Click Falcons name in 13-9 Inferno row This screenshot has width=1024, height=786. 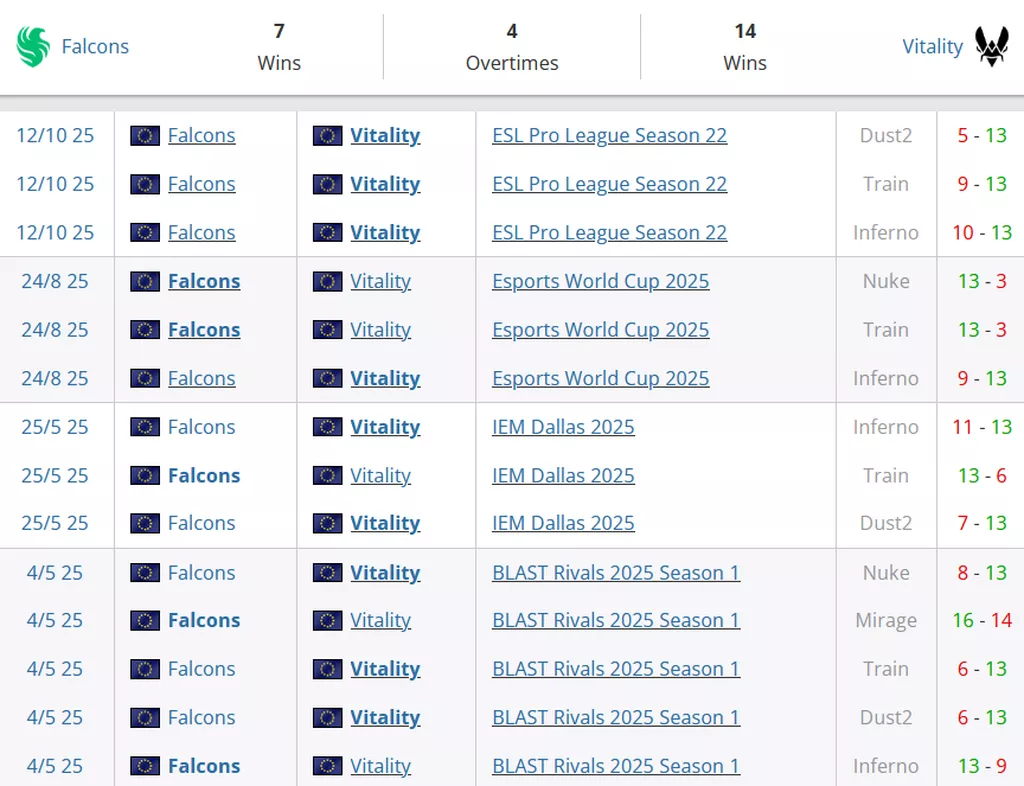[x=204, y=766]
